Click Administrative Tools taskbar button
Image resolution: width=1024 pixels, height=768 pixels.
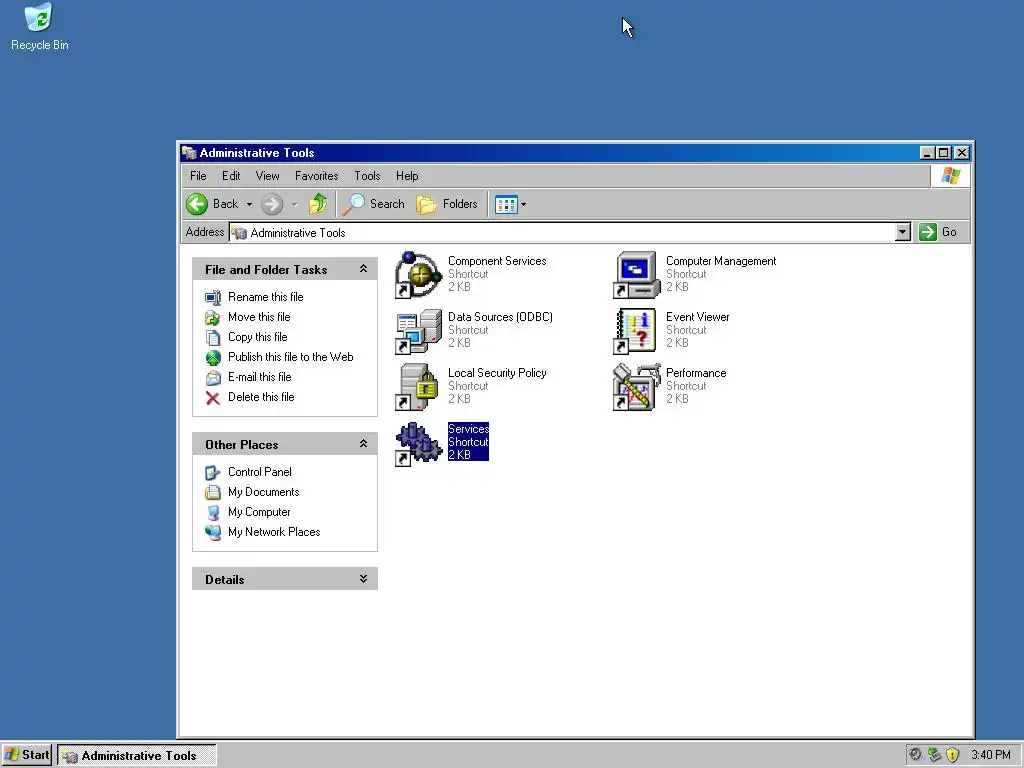[x=136, y=755]
